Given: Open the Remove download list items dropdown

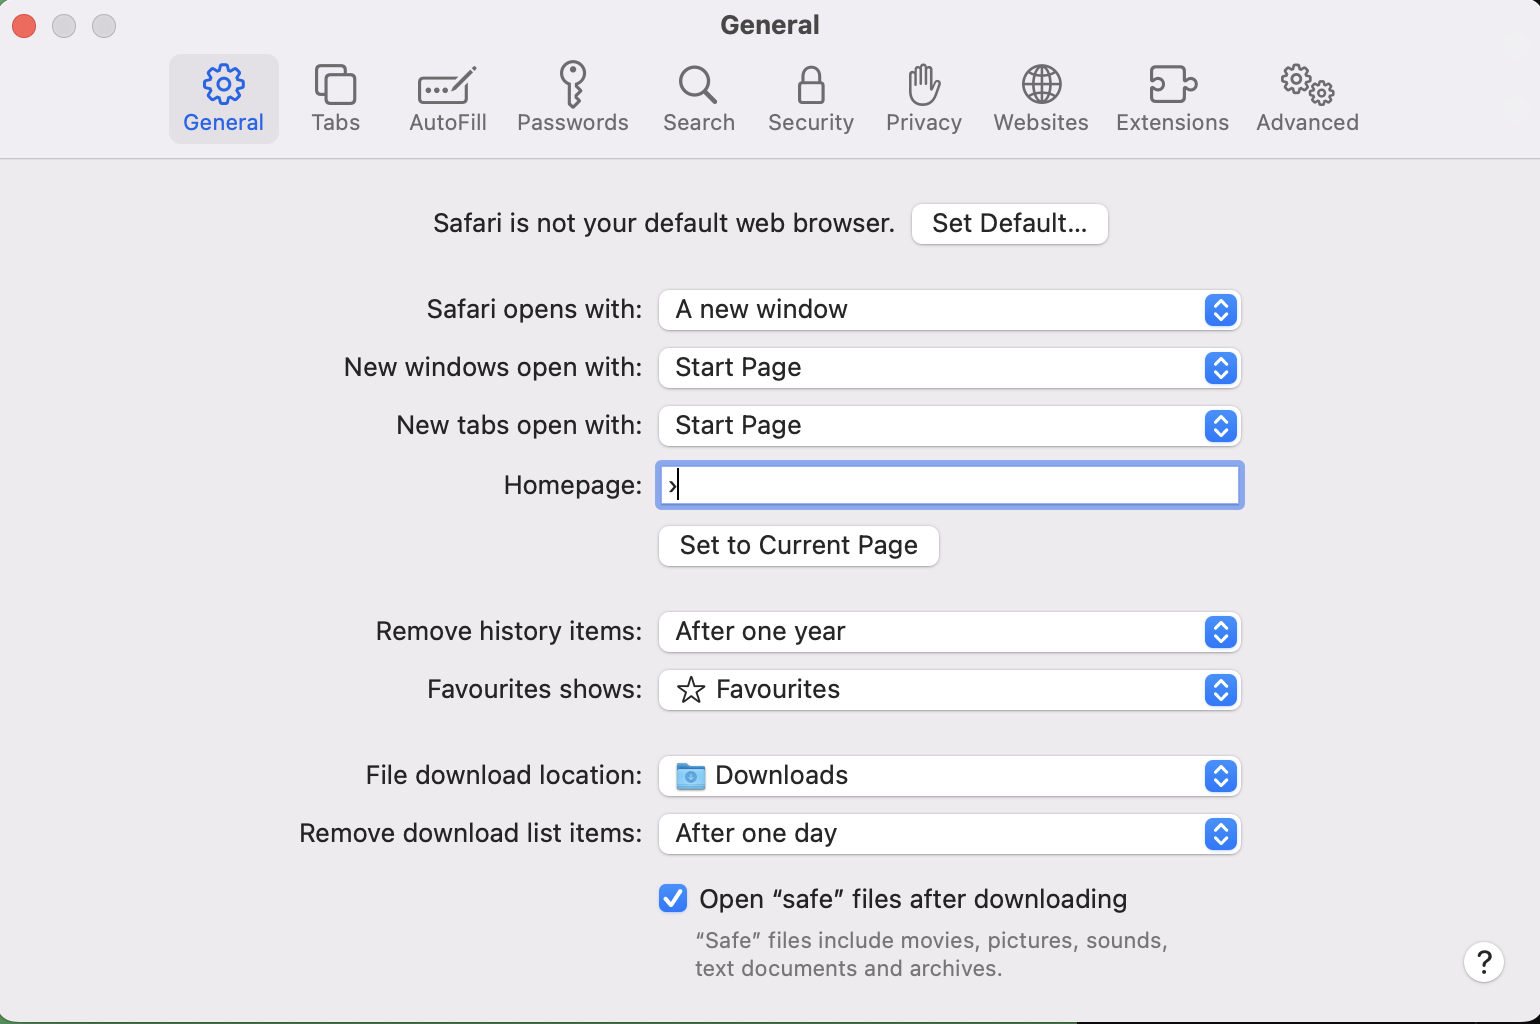Looking at the screenshot, I should tap(949, 834).
